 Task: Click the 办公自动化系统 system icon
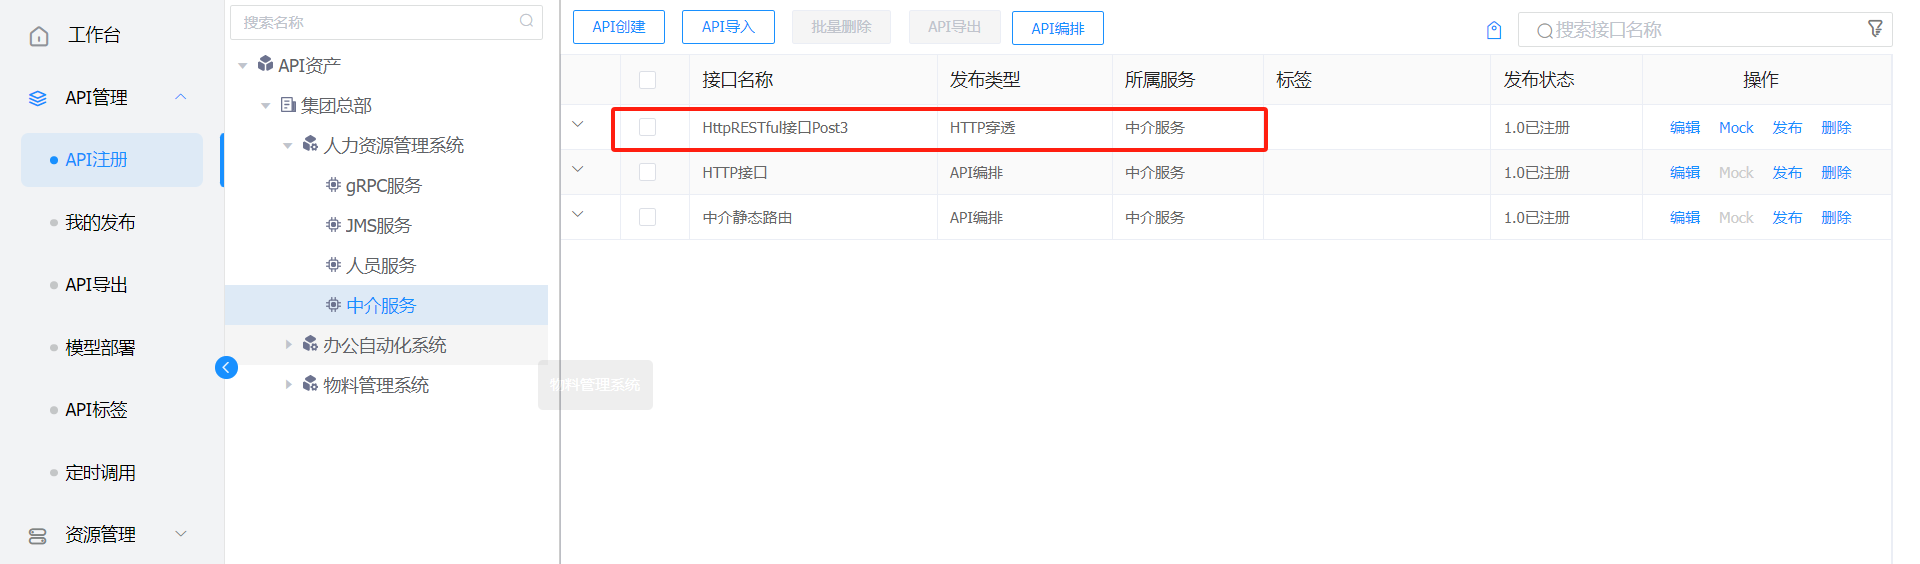click(x=310, y=344)
